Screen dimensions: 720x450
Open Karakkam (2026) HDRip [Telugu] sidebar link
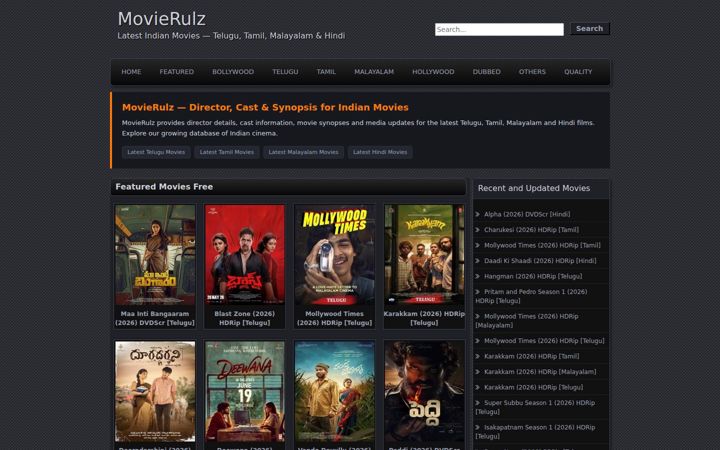click(x=534, y=388)
